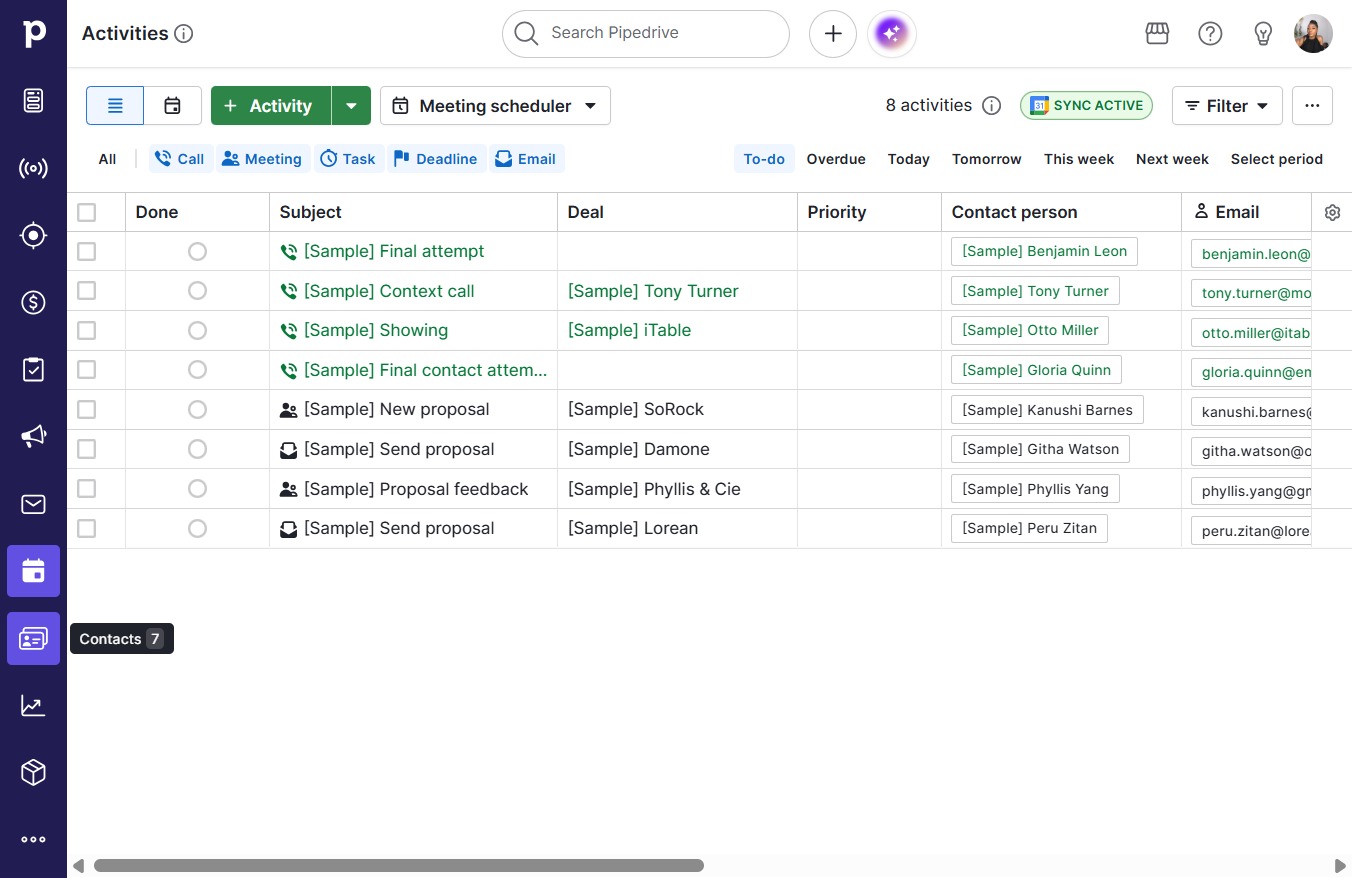
Task: Open the target-shaped sidebar icon
Action: click(x=33, y=235)
